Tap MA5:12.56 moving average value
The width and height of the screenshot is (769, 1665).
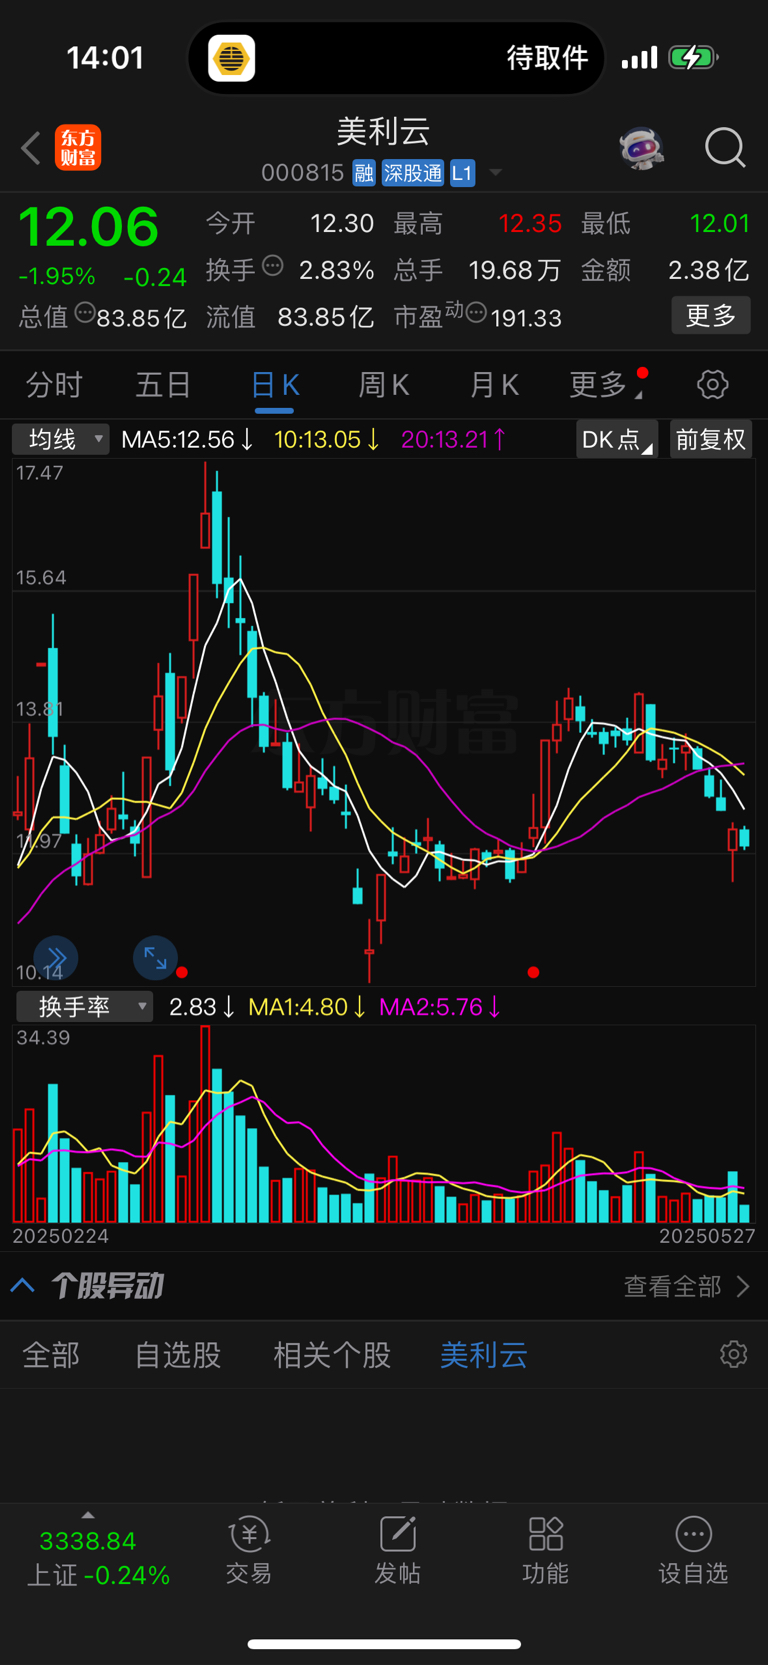tap(187, 439)
